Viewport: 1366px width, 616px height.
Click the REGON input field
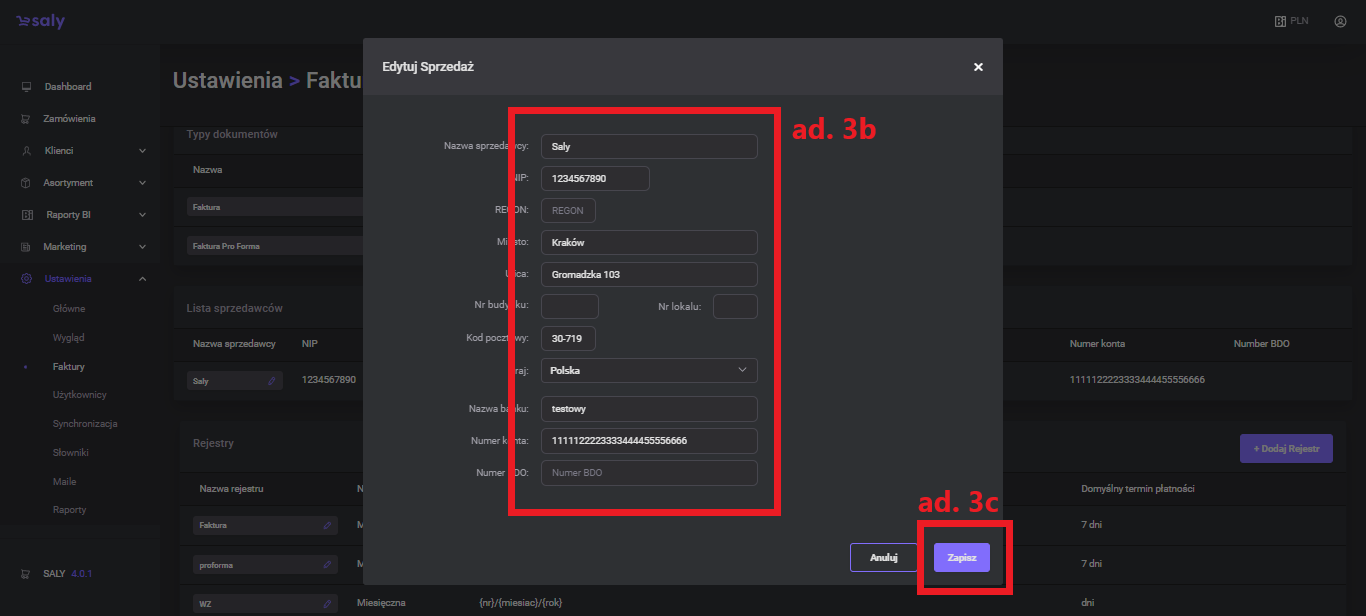point(568,210)
